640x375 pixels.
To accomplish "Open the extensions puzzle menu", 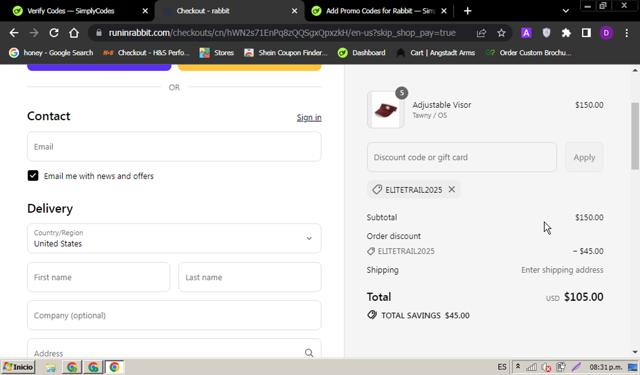I will click(x=566, y=33).
